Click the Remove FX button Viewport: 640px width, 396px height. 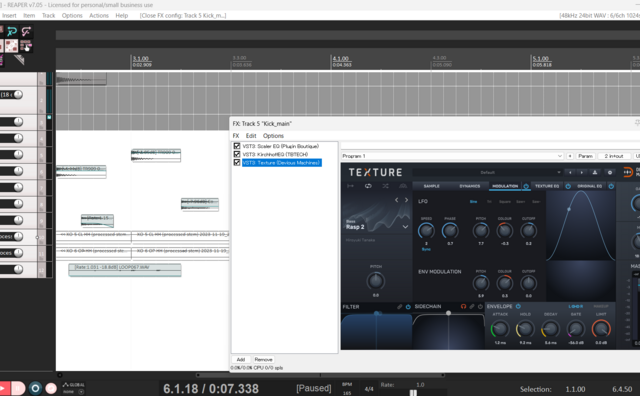click(x=263, y=360)
